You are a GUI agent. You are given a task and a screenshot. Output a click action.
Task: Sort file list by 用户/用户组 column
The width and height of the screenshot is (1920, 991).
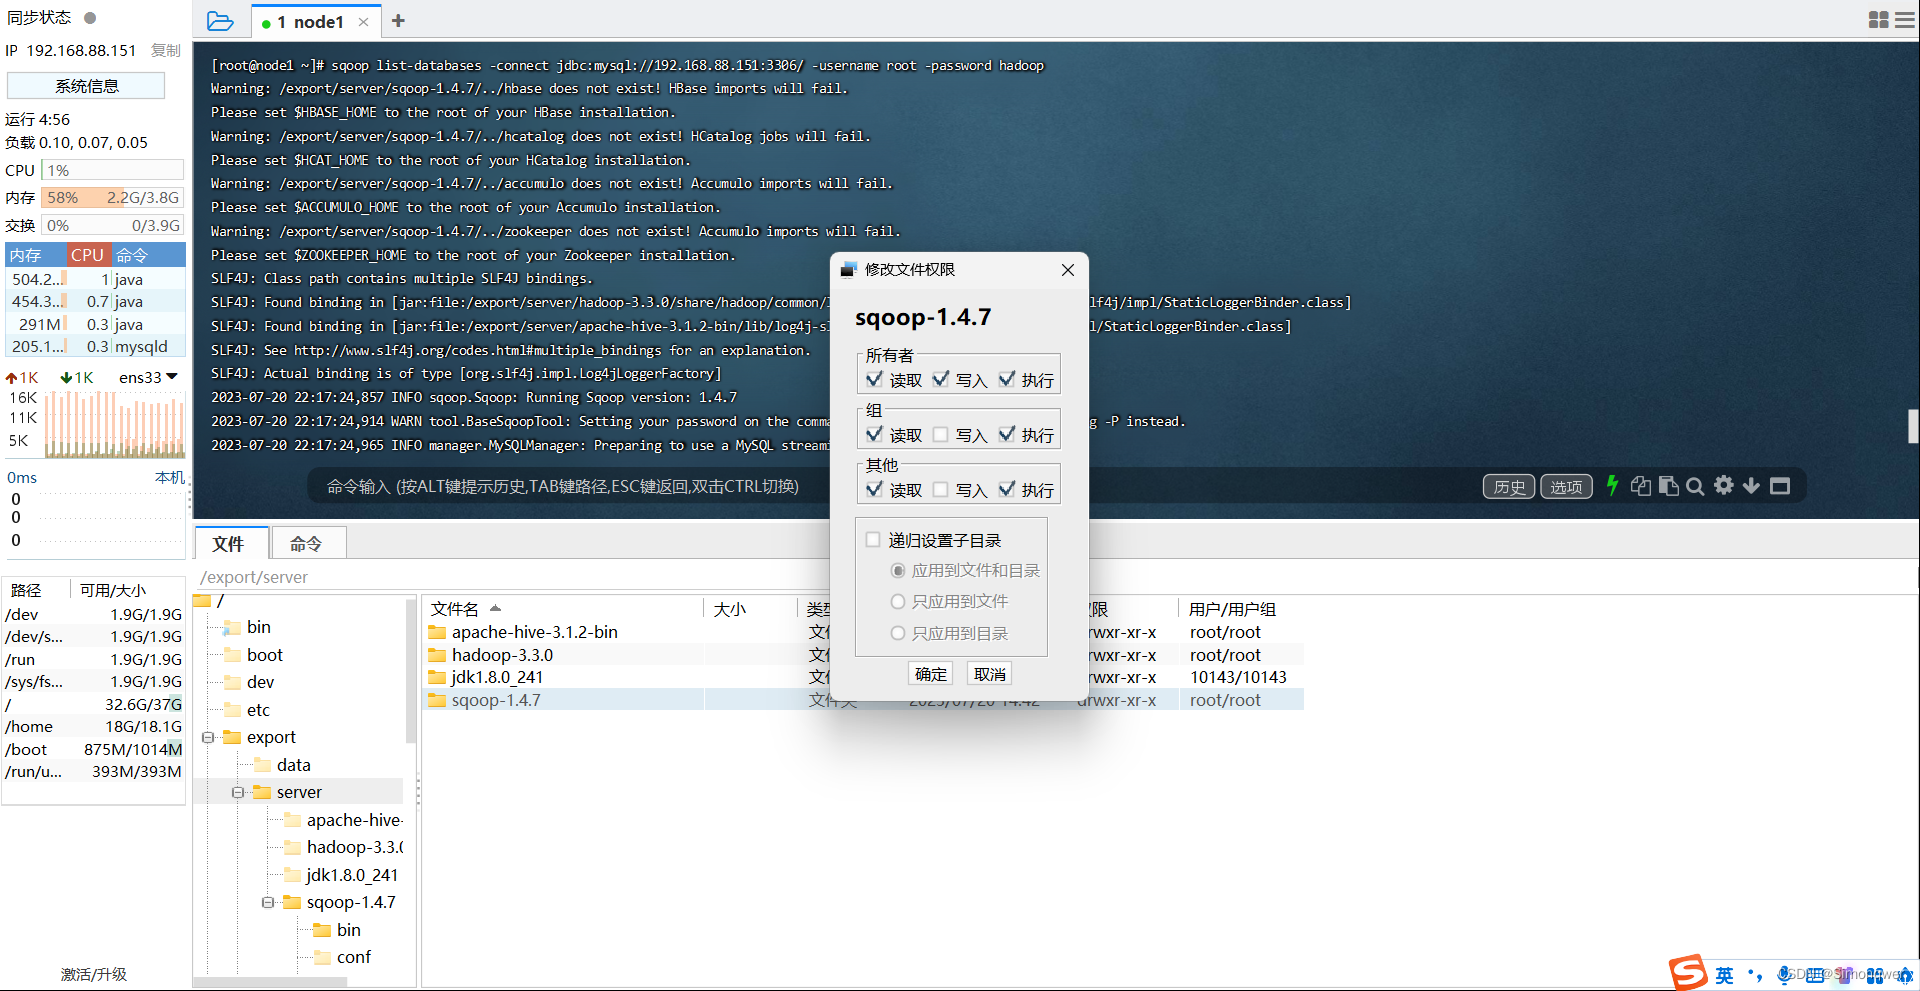1232,609
